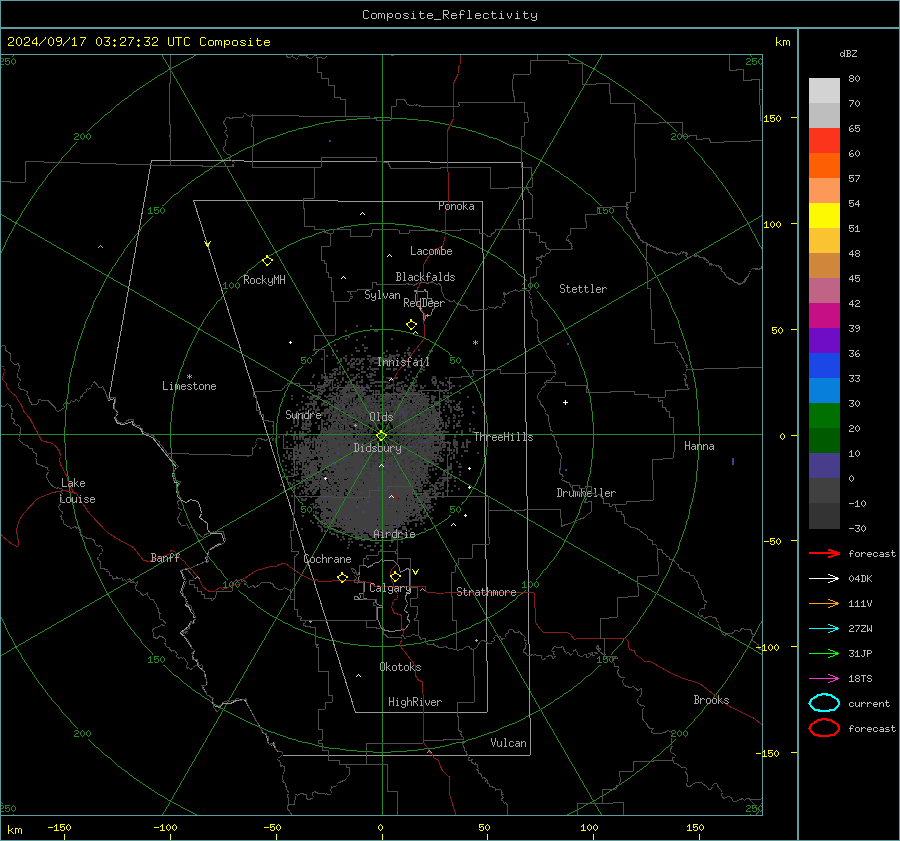Select the purple 39 dBZ color swatch
Image resolution: width=900 pixels, height=841 pixels.
[x=824, y=341]
